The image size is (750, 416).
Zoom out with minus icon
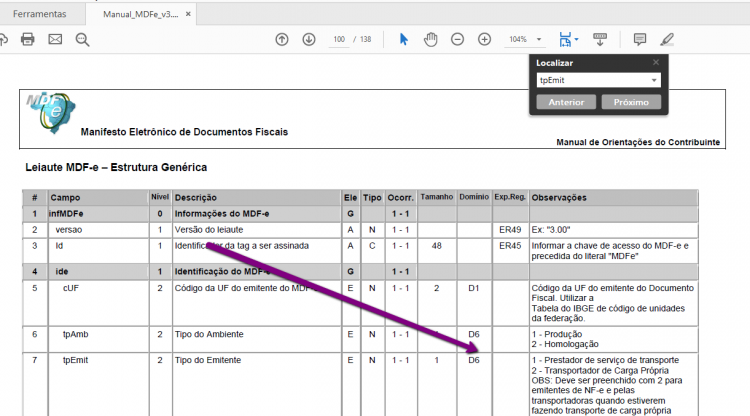click(x=457, y=39)
